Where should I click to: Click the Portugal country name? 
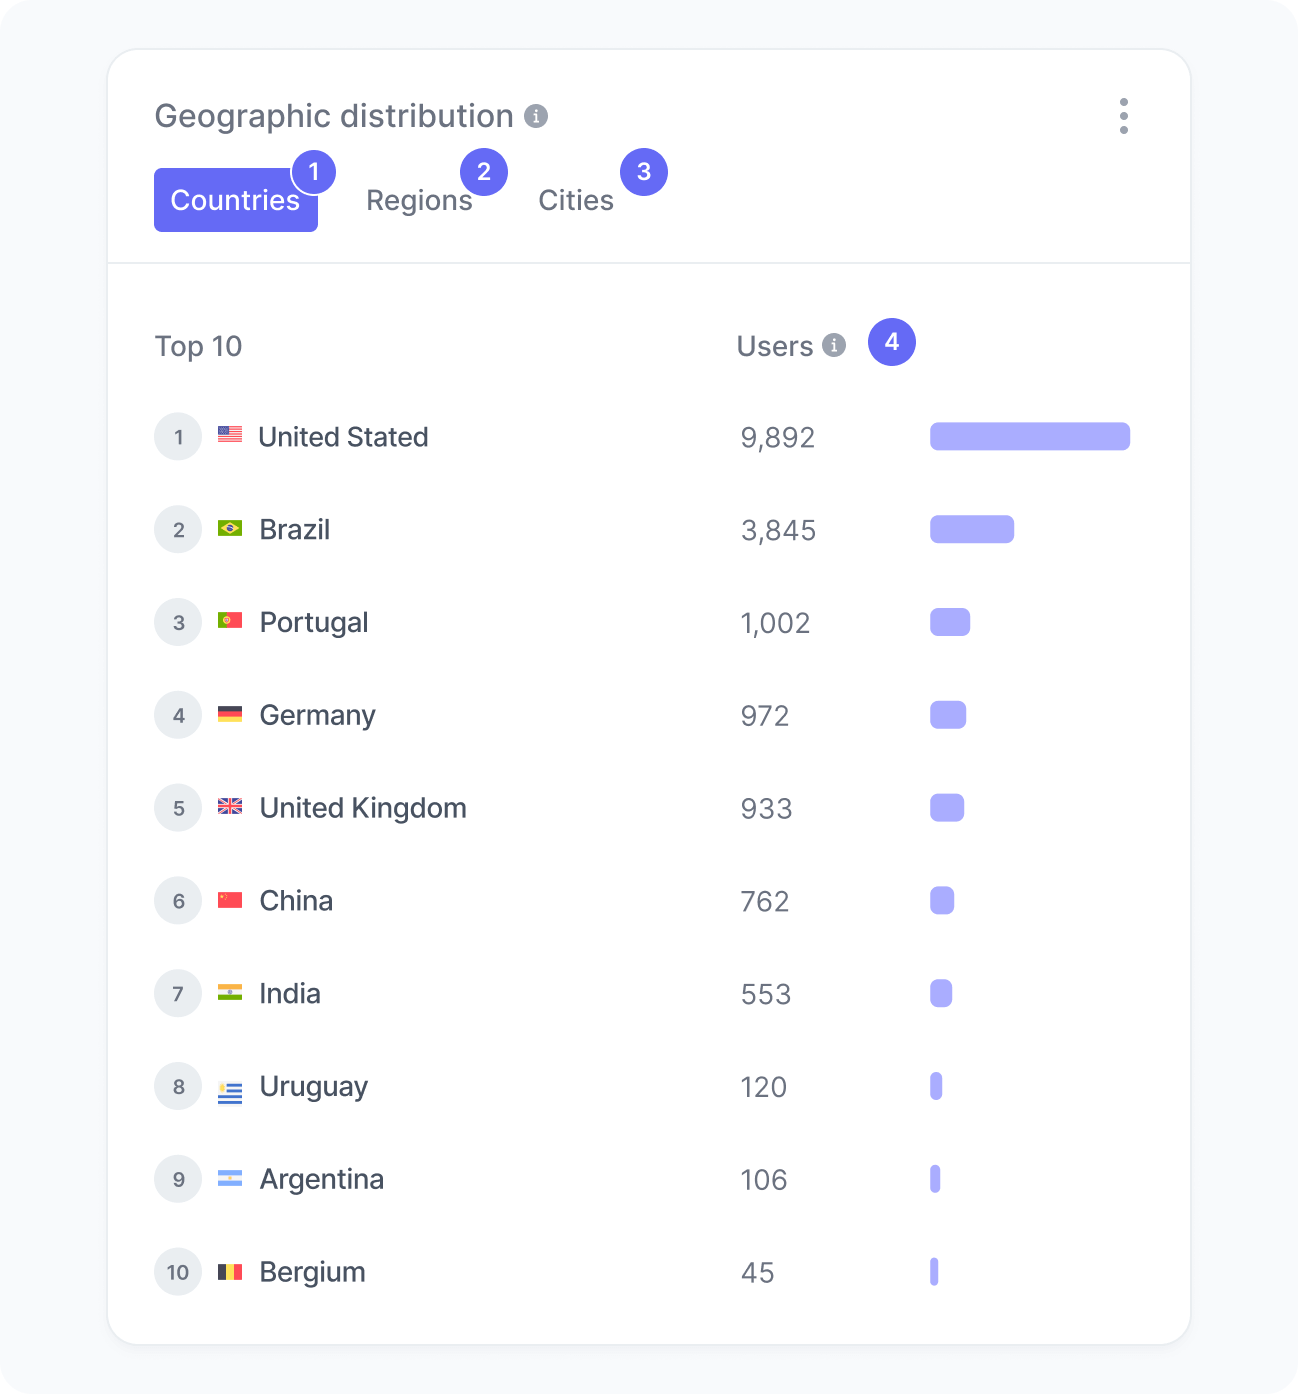313,622
